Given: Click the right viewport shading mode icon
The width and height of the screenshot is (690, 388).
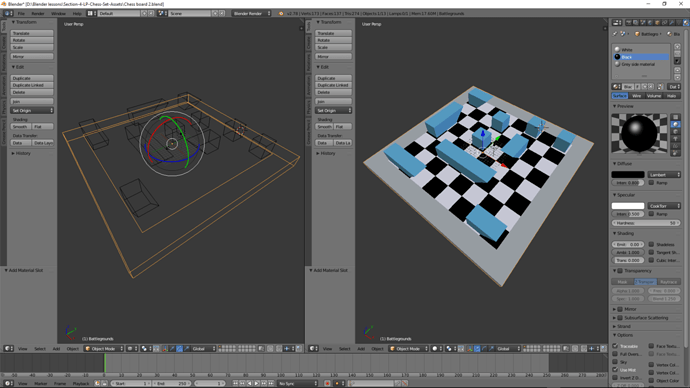Looking at the screenshot, I should point(437,348).
